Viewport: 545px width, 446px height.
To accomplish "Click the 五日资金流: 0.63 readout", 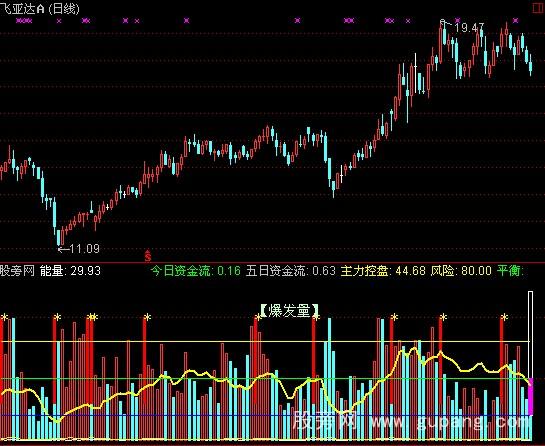I will coord(291,270).
